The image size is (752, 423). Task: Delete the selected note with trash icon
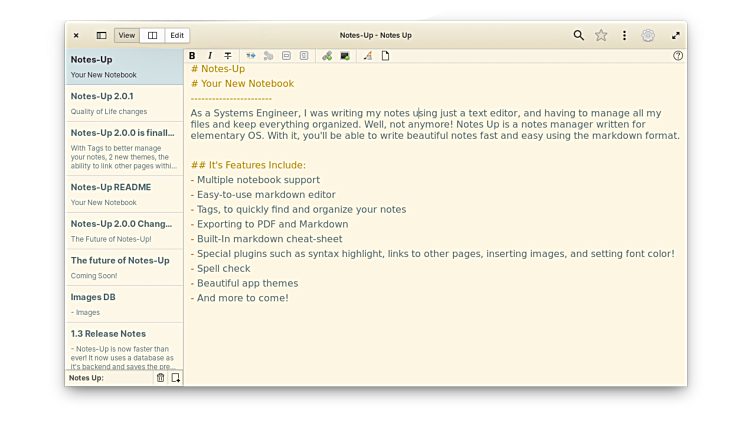coord(160,378)
